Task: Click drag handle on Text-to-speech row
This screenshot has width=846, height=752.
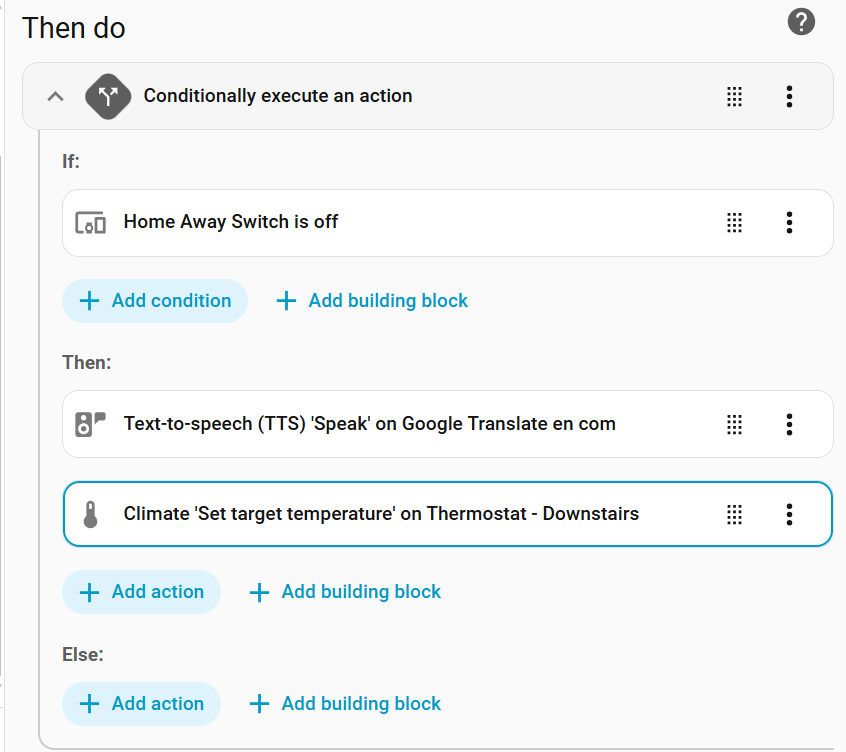Action: tap(734, 424)
